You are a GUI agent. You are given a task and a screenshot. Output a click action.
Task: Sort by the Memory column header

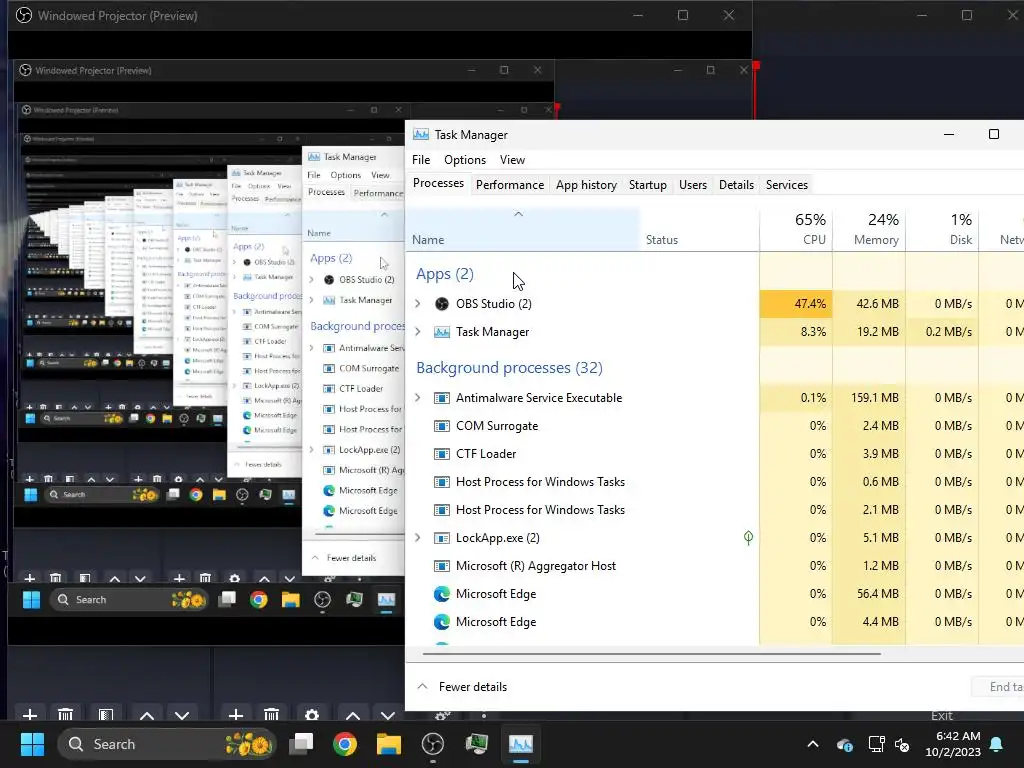(869, 230)
